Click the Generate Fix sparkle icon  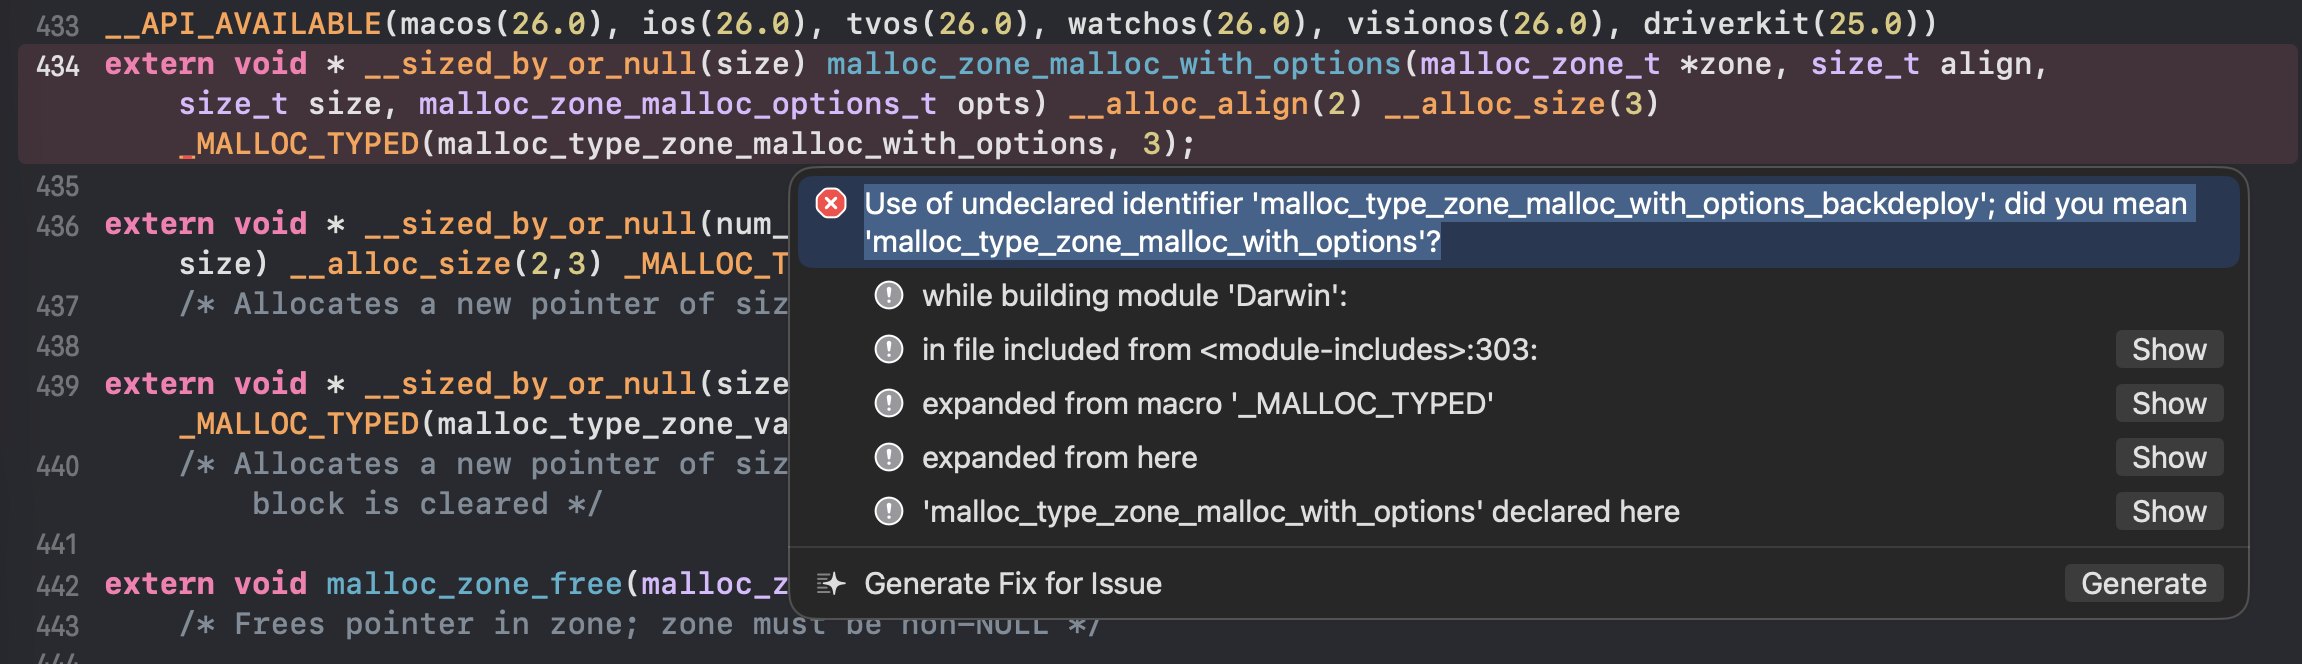click(831, 584)
